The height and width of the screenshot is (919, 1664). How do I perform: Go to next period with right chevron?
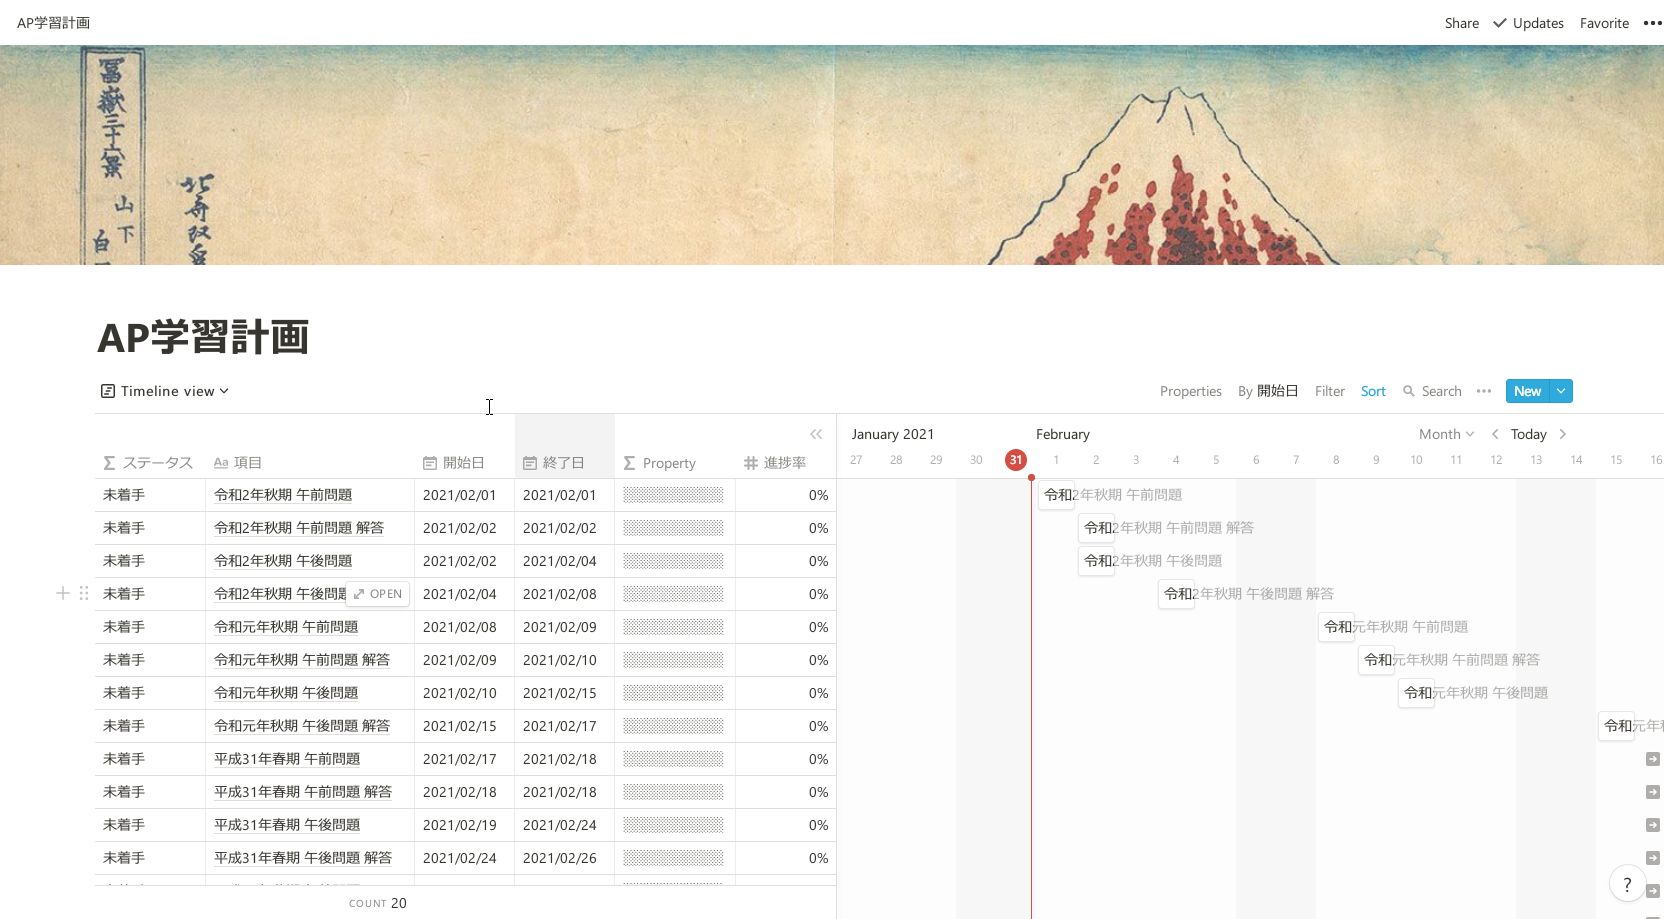click(x=1563, y=434)
